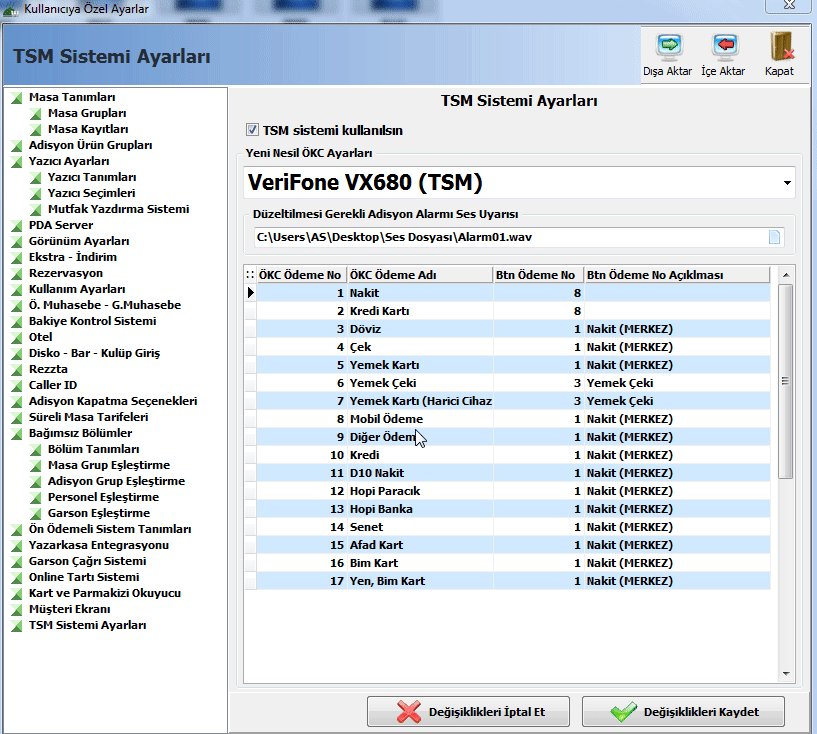
Task: Click the Kapat door icon
Action: (781, 46)
